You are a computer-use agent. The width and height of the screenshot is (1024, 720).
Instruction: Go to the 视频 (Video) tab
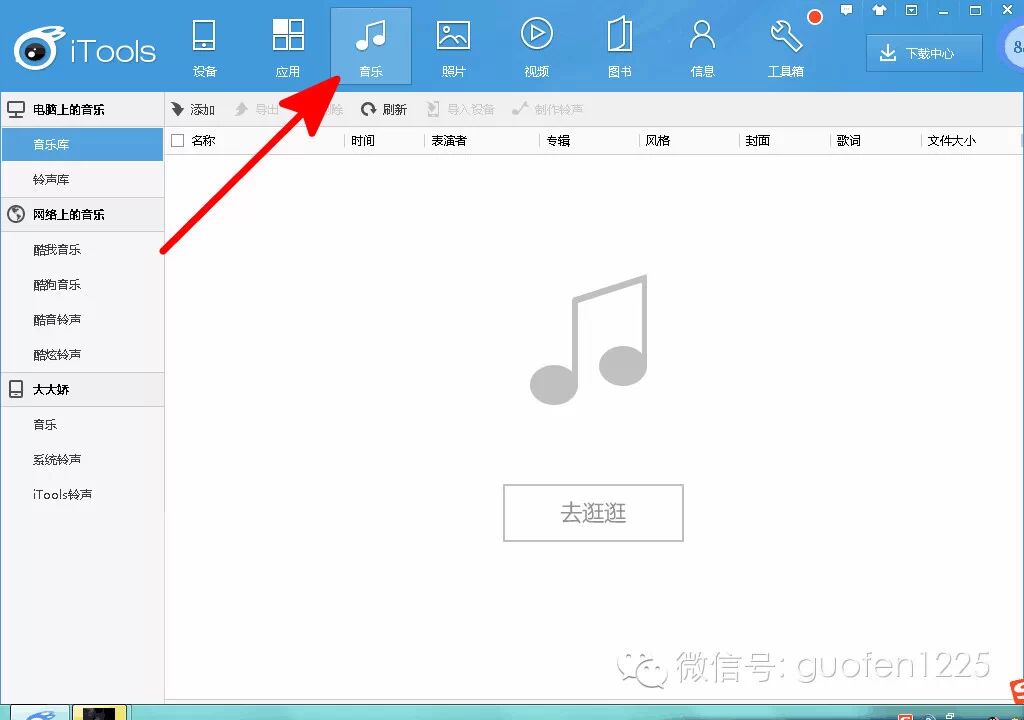click(x=536, y=47)
